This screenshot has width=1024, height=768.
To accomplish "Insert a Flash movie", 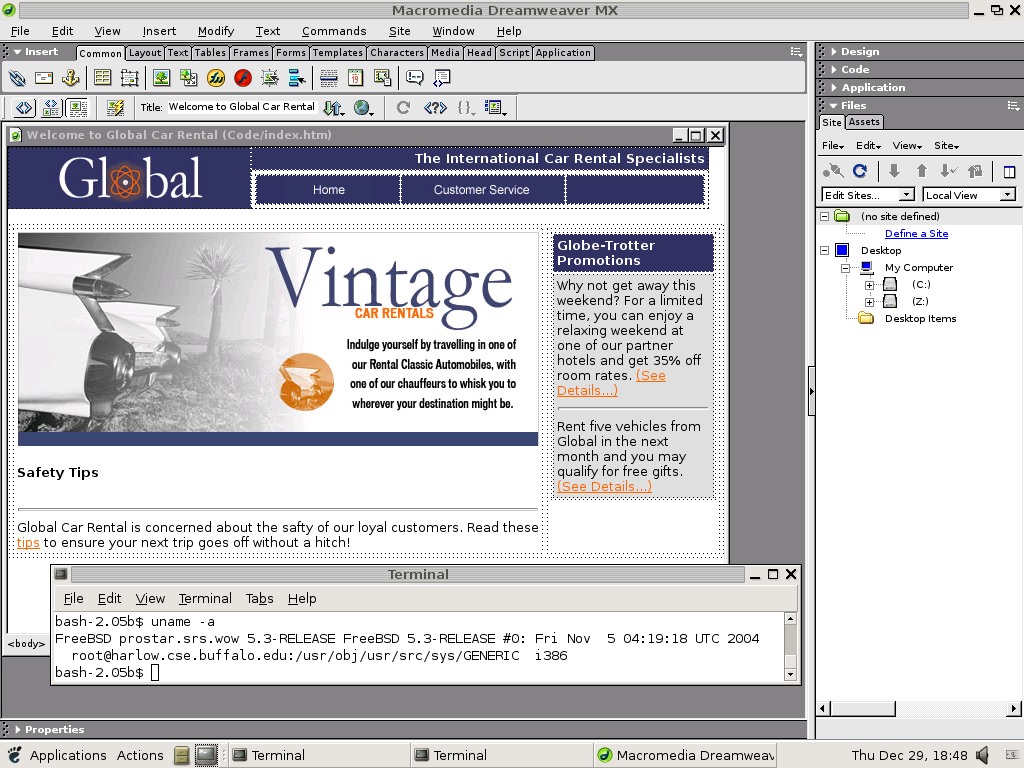I will (x=243, y=78).
